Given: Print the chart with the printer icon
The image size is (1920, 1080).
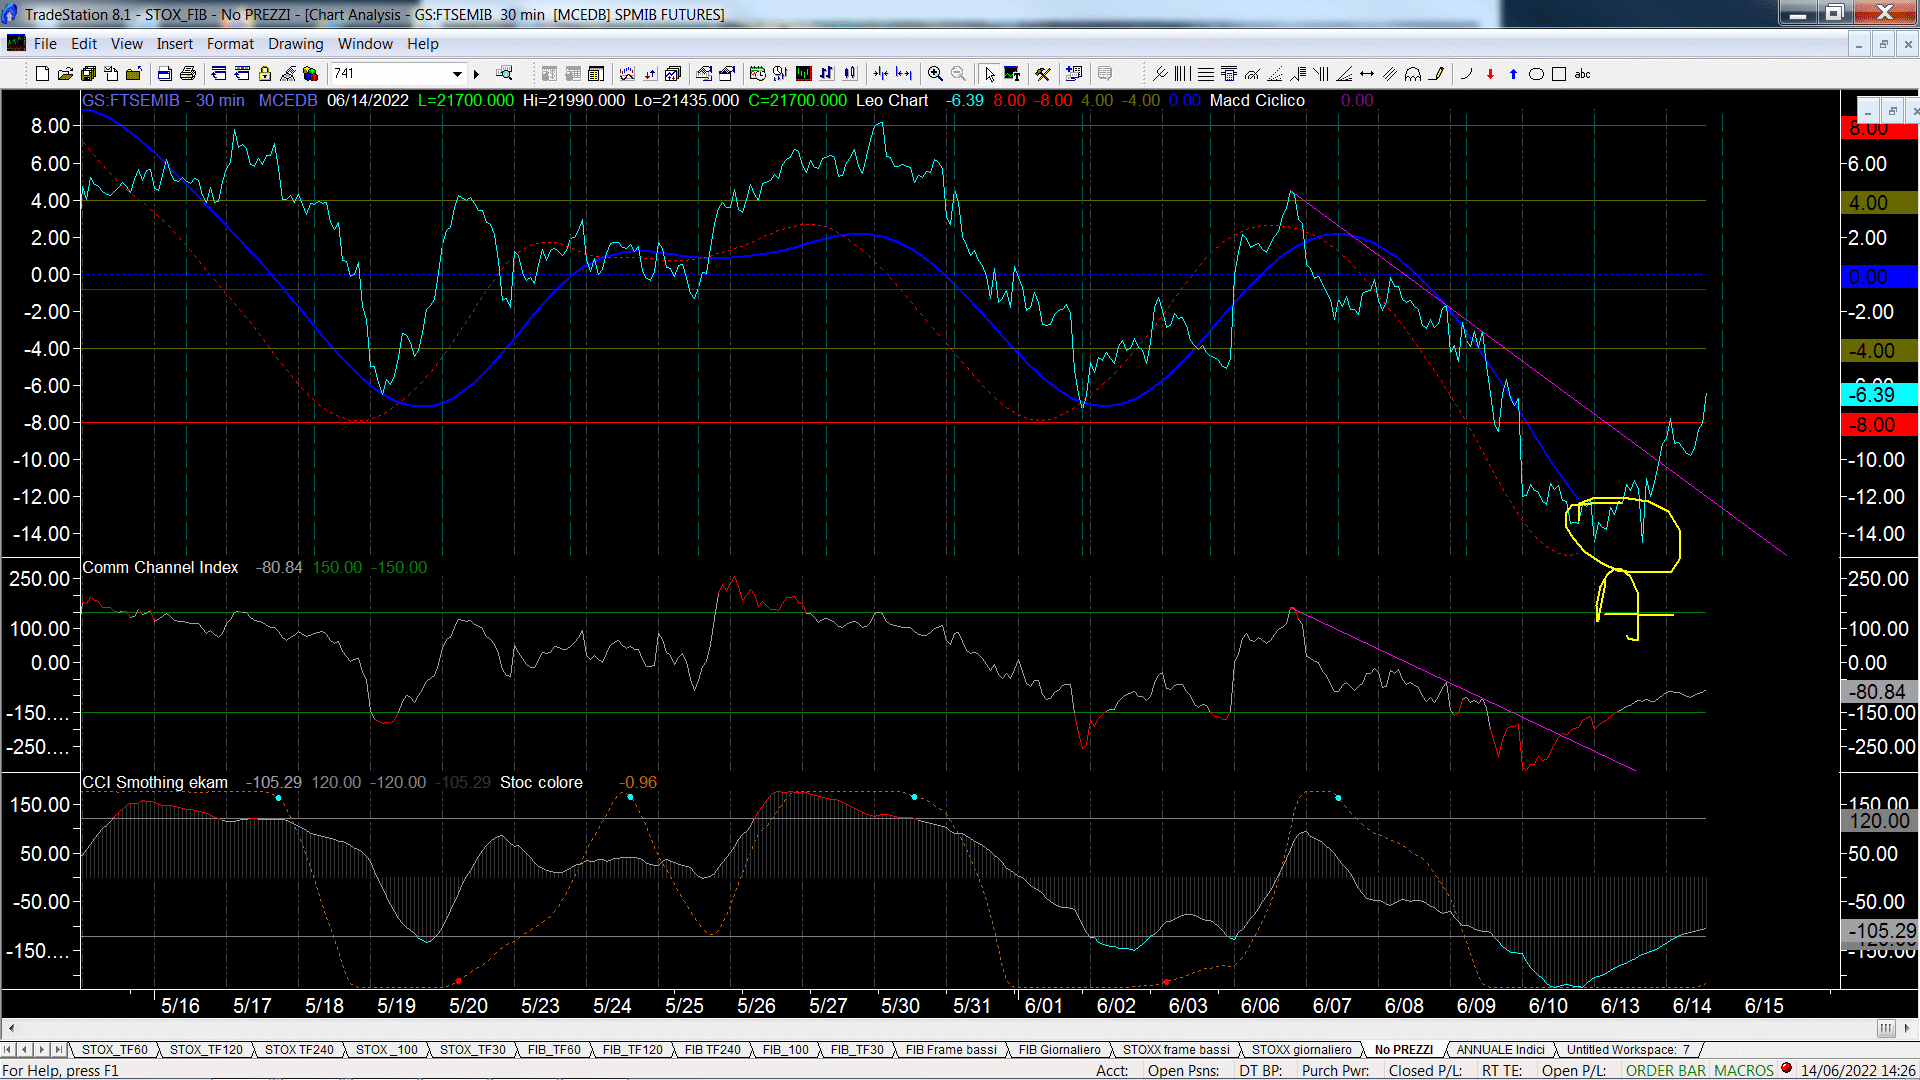Looking at the screenshot, I should (x=187, y=74).
